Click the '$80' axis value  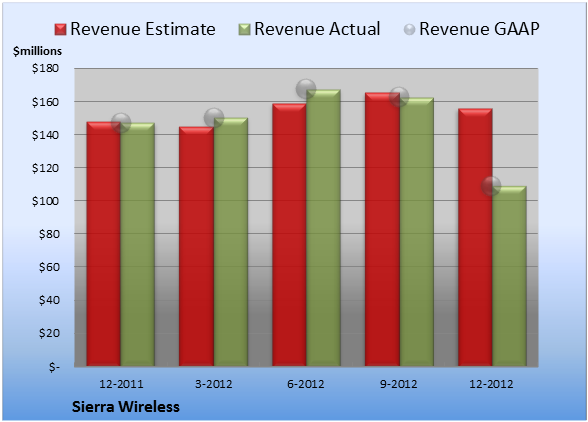pos(49,234)
